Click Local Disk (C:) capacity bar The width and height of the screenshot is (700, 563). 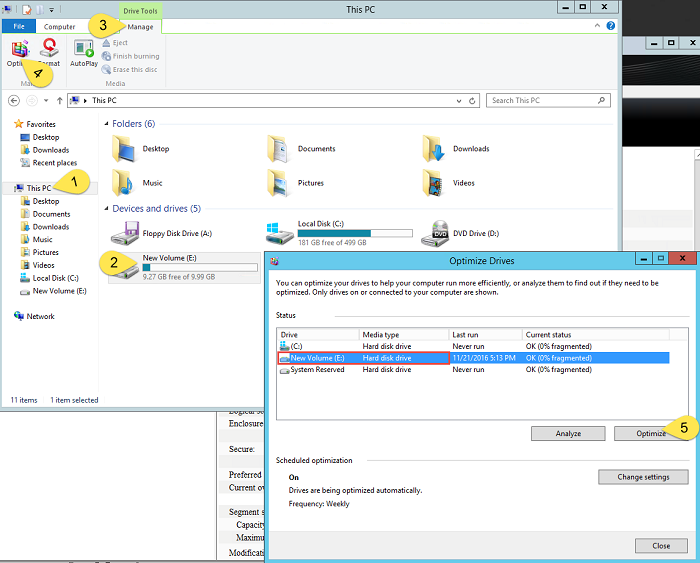[x=355, y=234]
